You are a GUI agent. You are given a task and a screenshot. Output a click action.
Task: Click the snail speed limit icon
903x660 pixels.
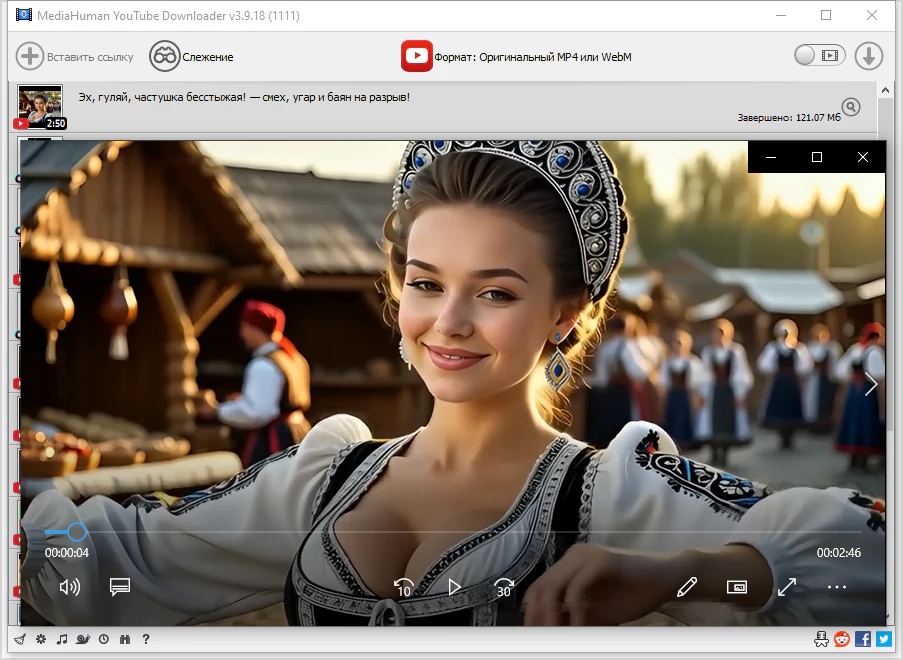[x=83, y=639]
